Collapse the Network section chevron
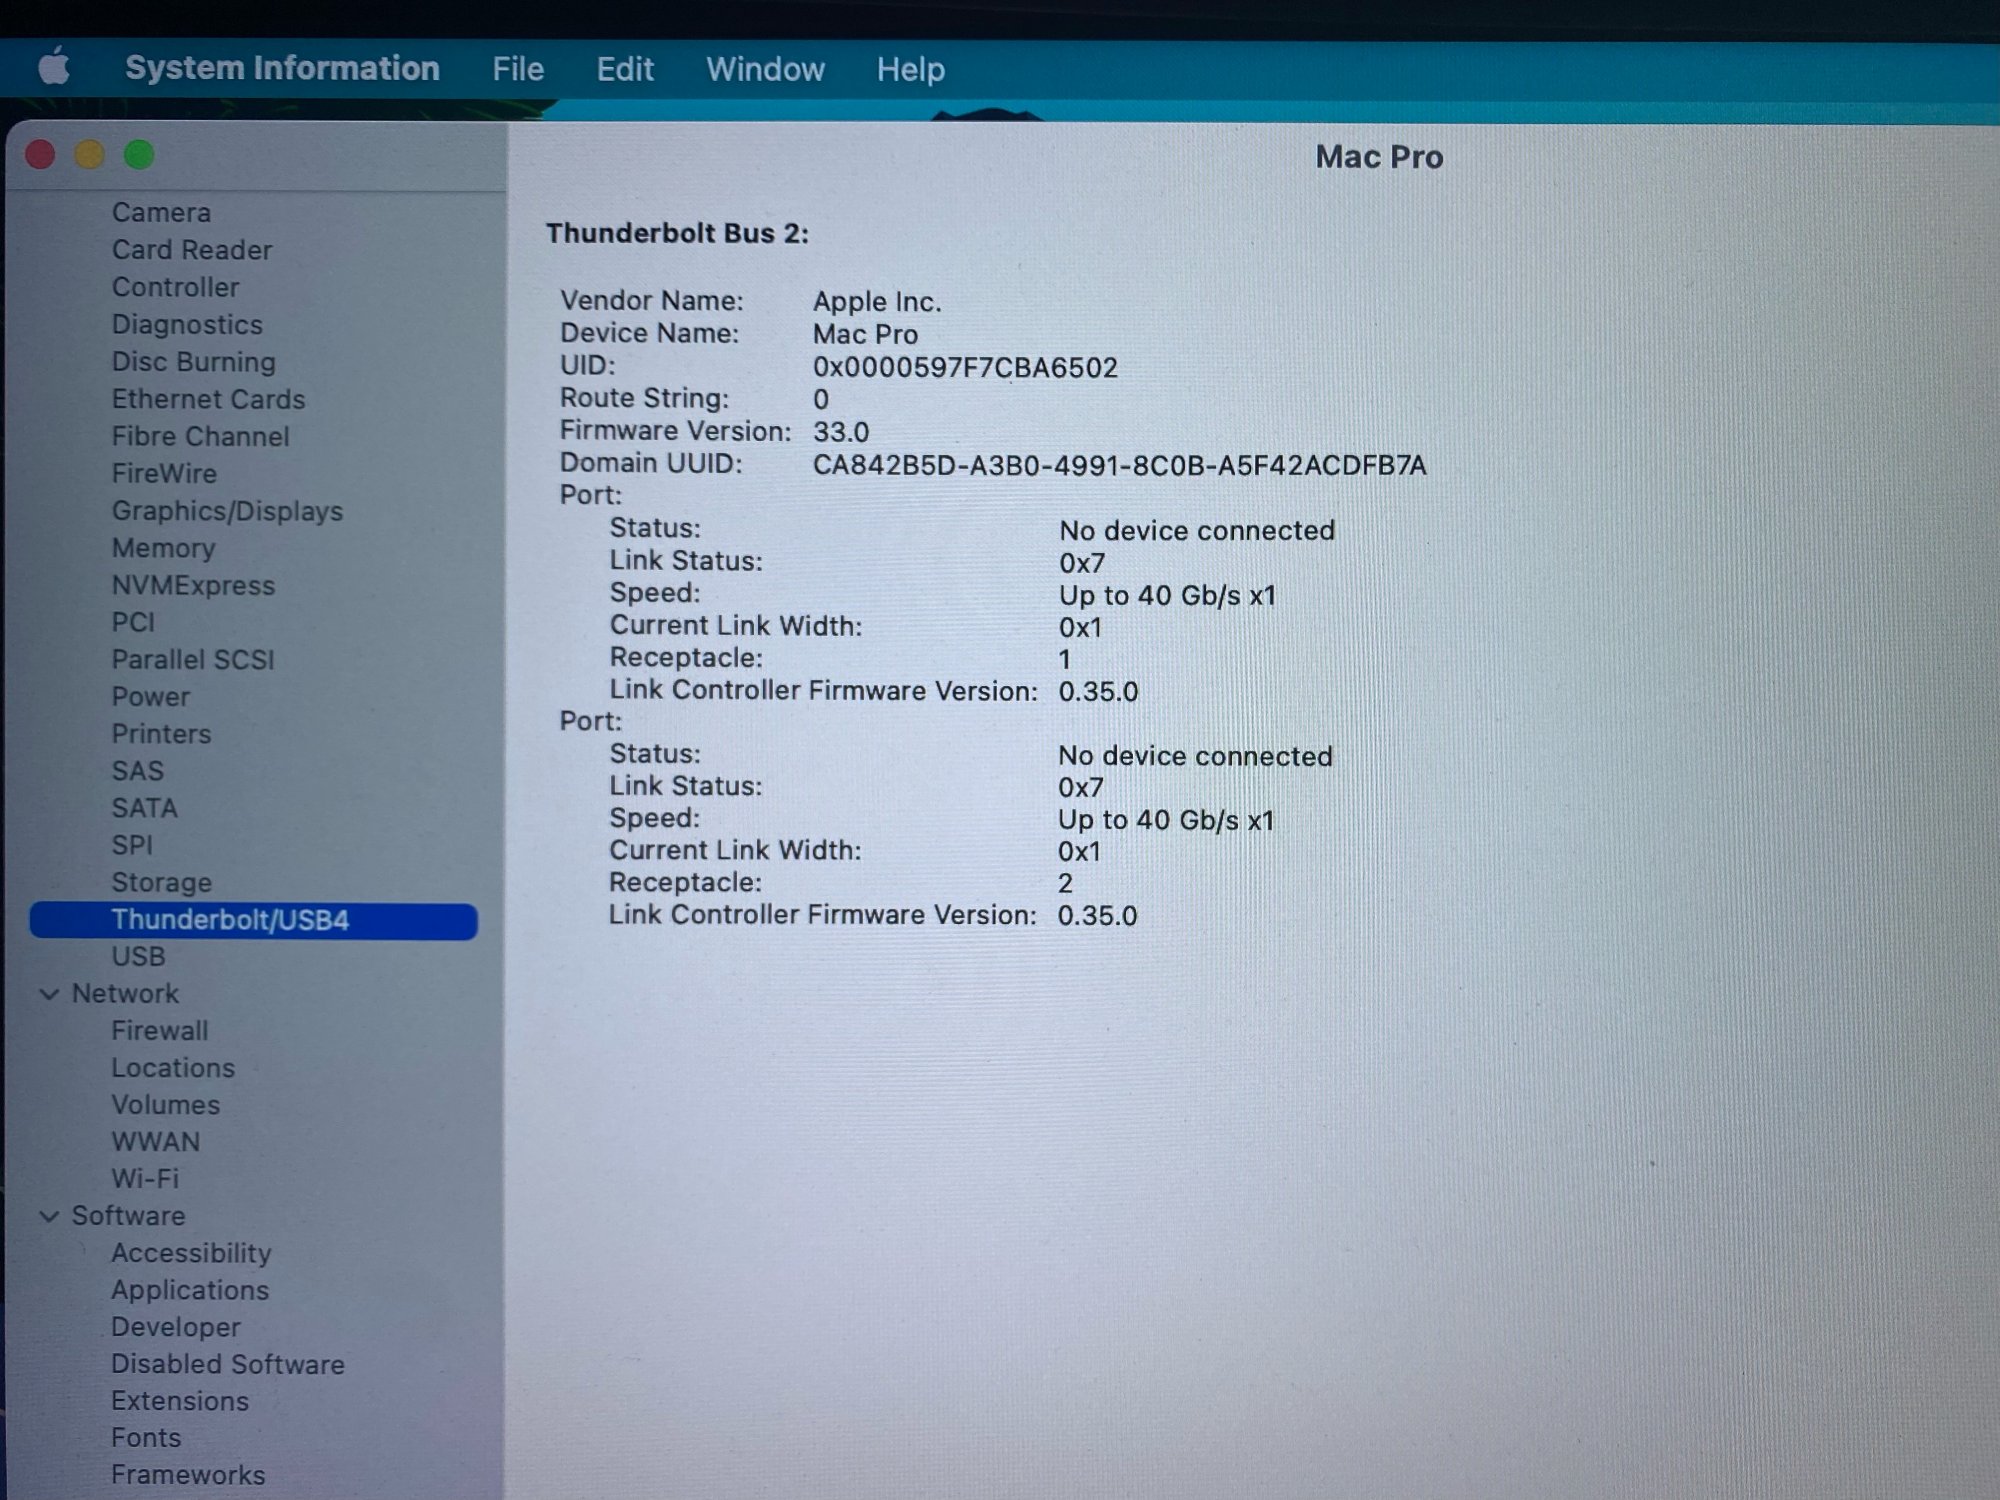This screenshot has width=2000, height=1500. click(x=49, y=994)
